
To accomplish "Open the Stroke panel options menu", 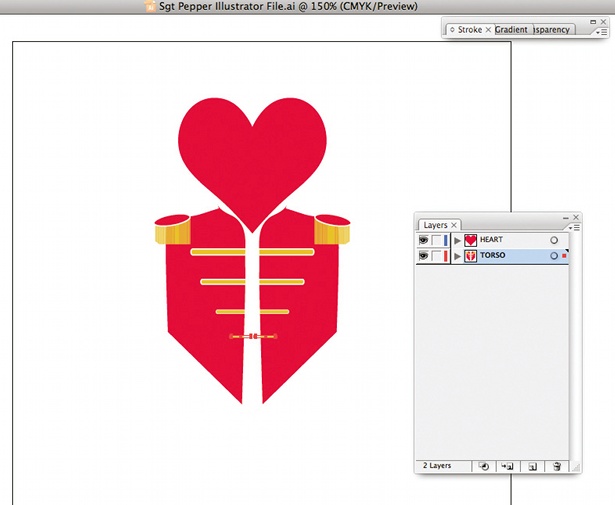I will 602,32.
